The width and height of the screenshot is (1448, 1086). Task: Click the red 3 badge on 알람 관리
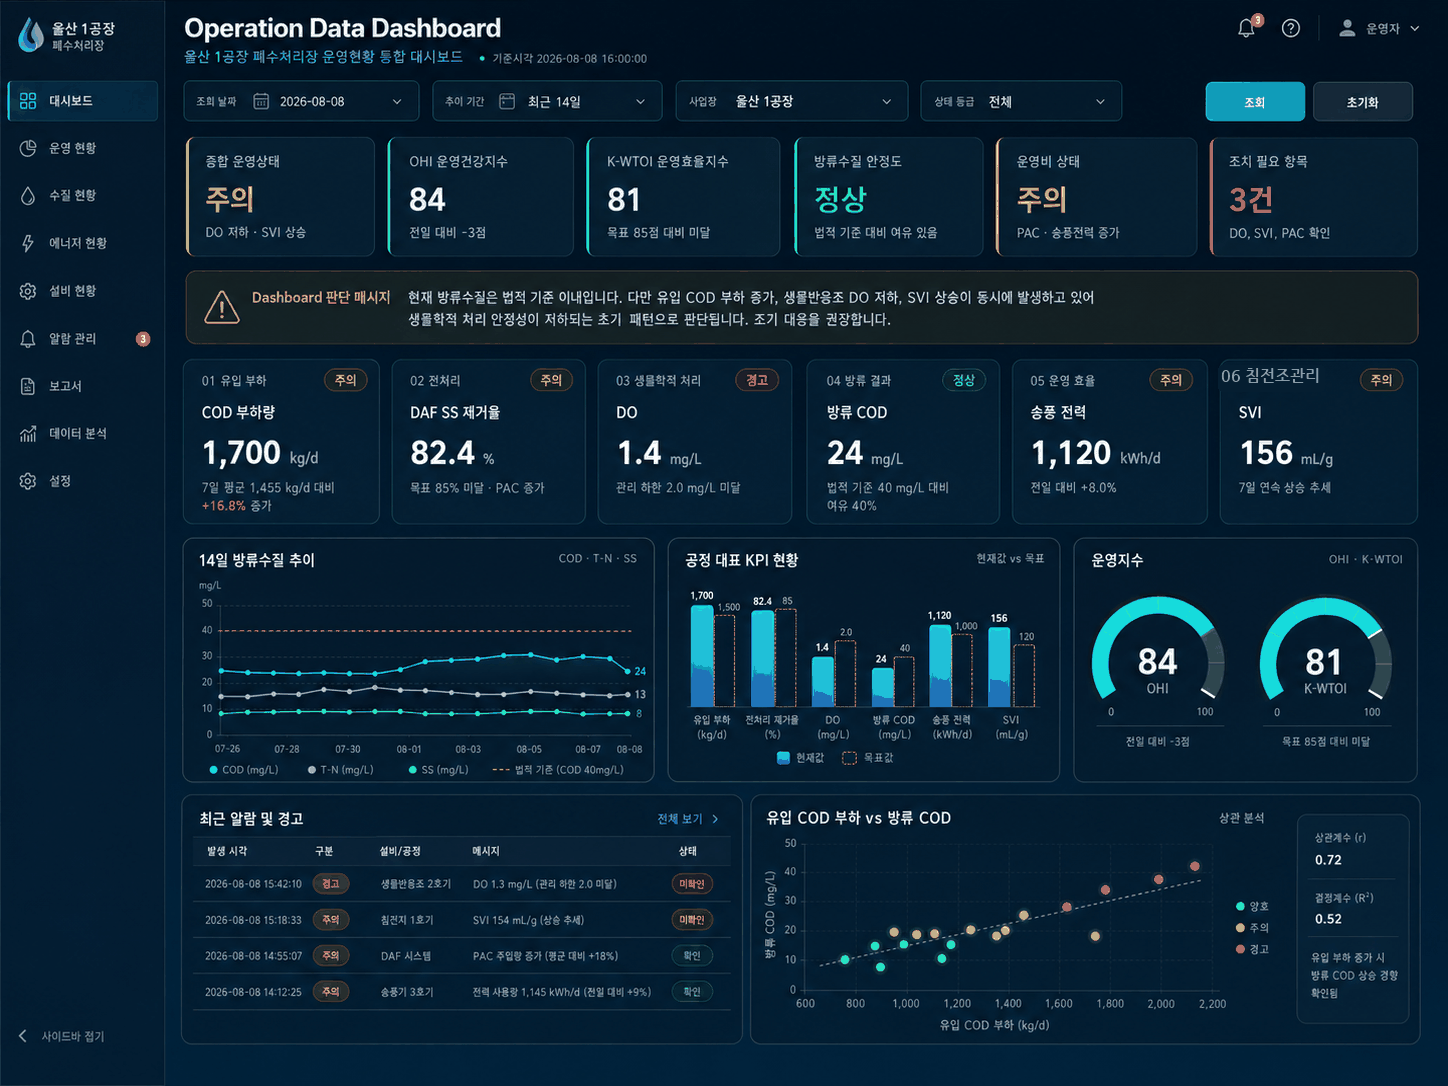pos(143,339)
